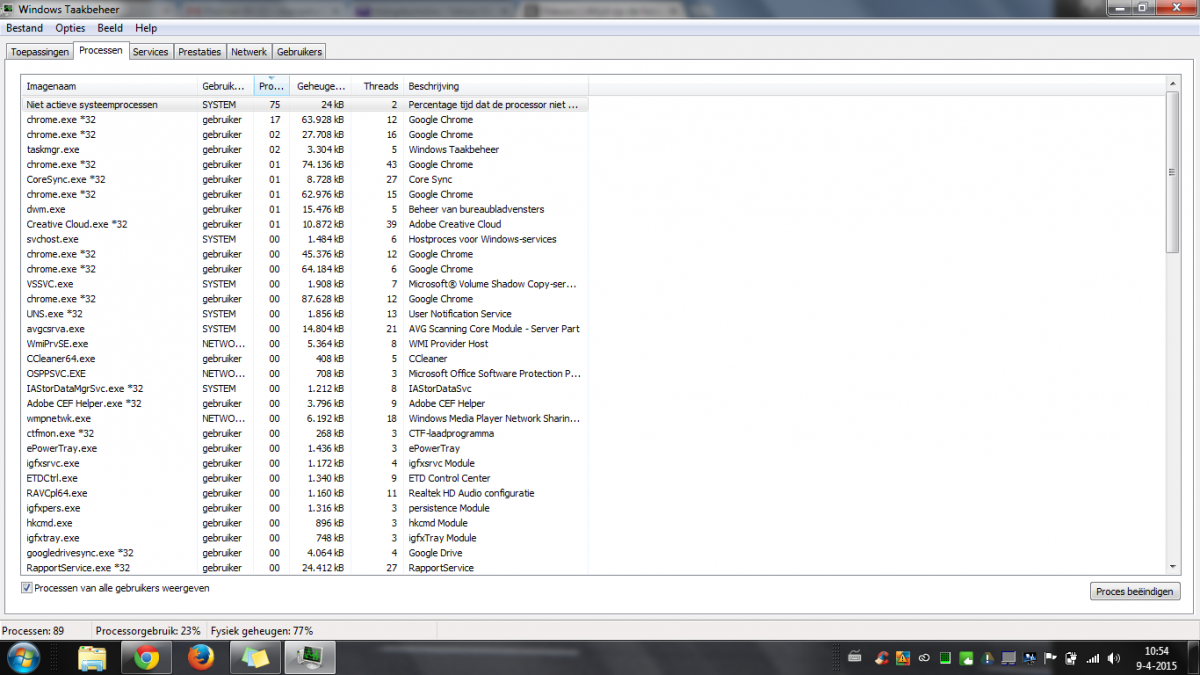This screenshot has height=675, width=1200.
Task: Select the UNS.exe *32 process row
Action: tap(304, 314)
